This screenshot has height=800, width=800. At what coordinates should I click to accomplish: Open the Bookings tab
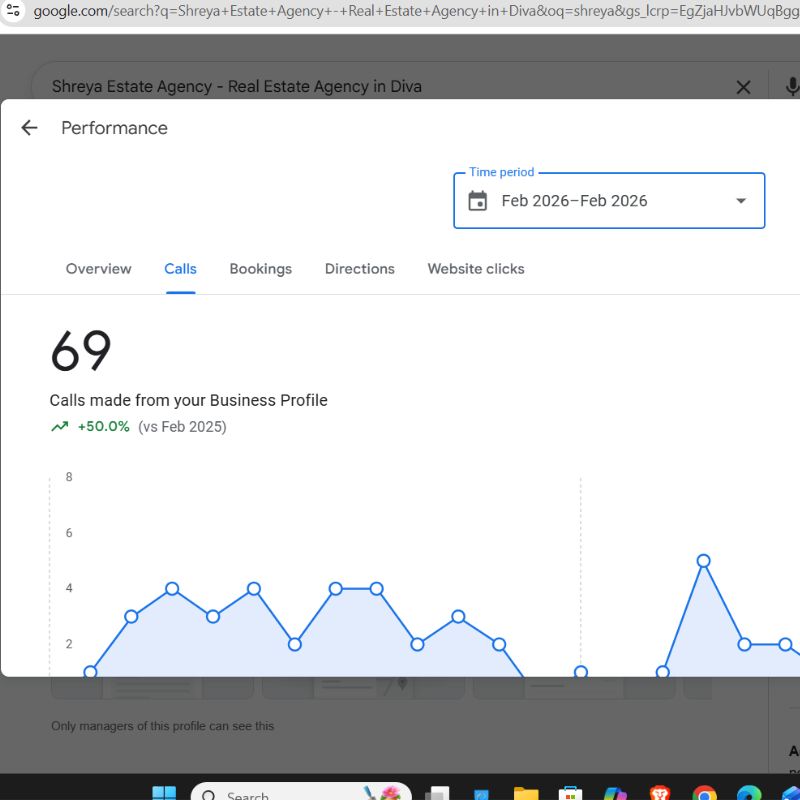pos(260,269)
